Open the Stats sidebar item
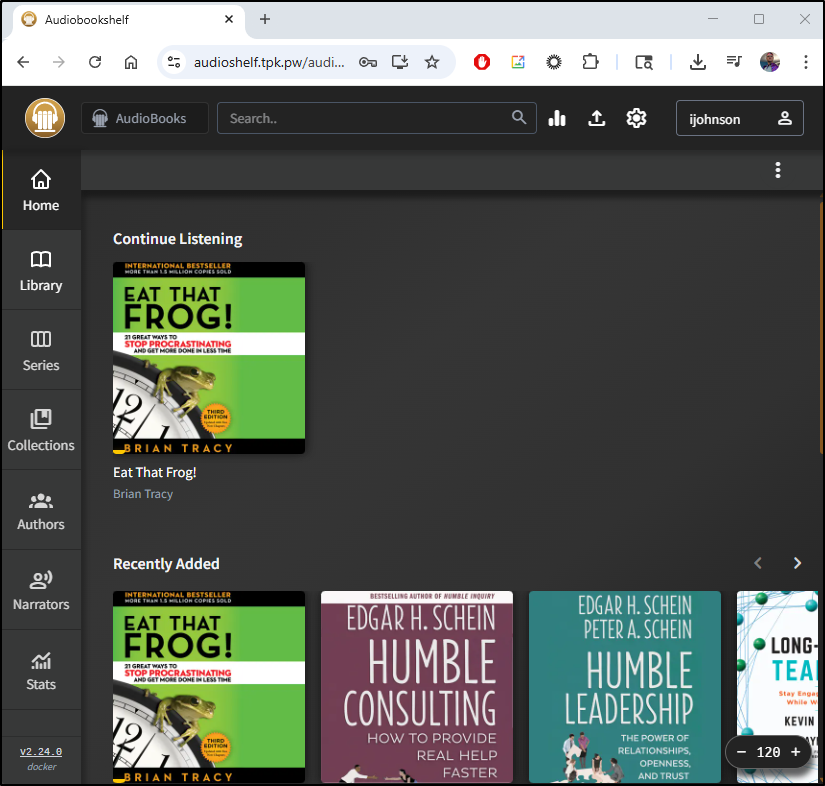 41,670
